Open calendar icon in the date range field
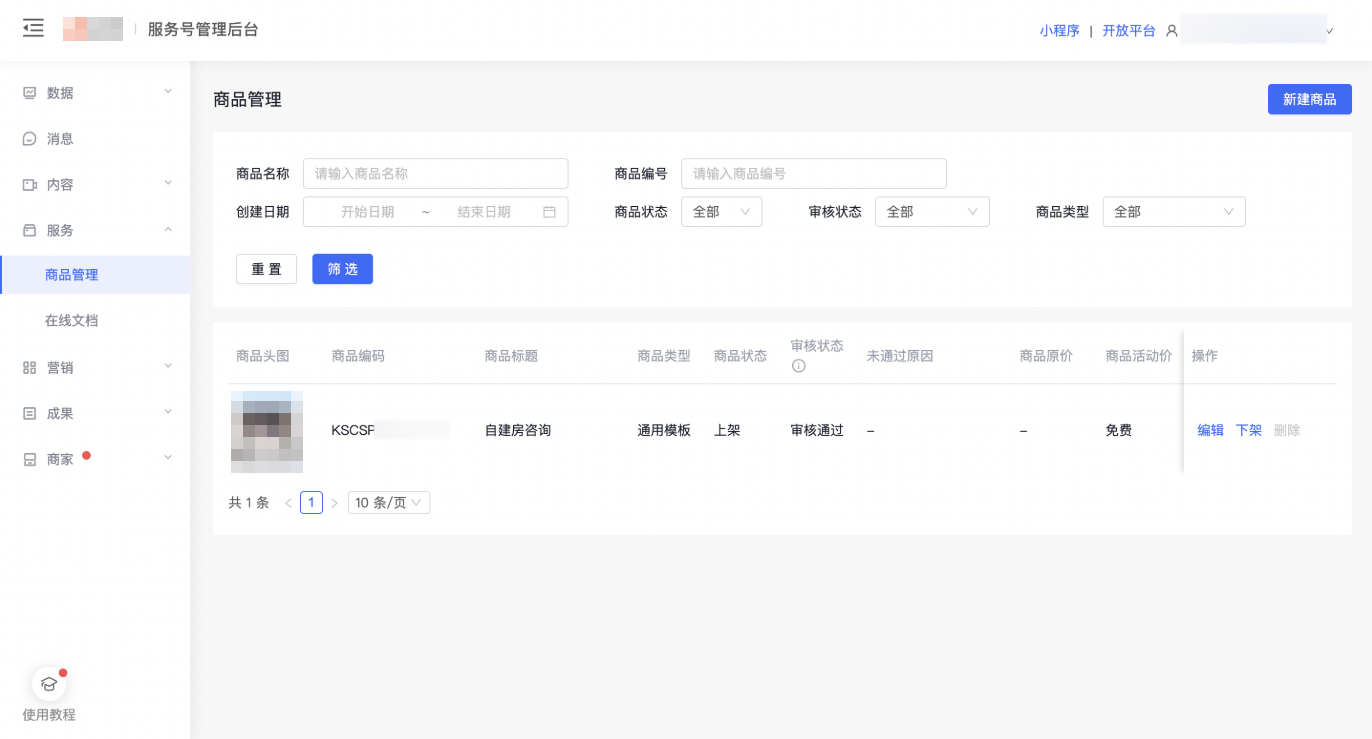 (549, 212)
